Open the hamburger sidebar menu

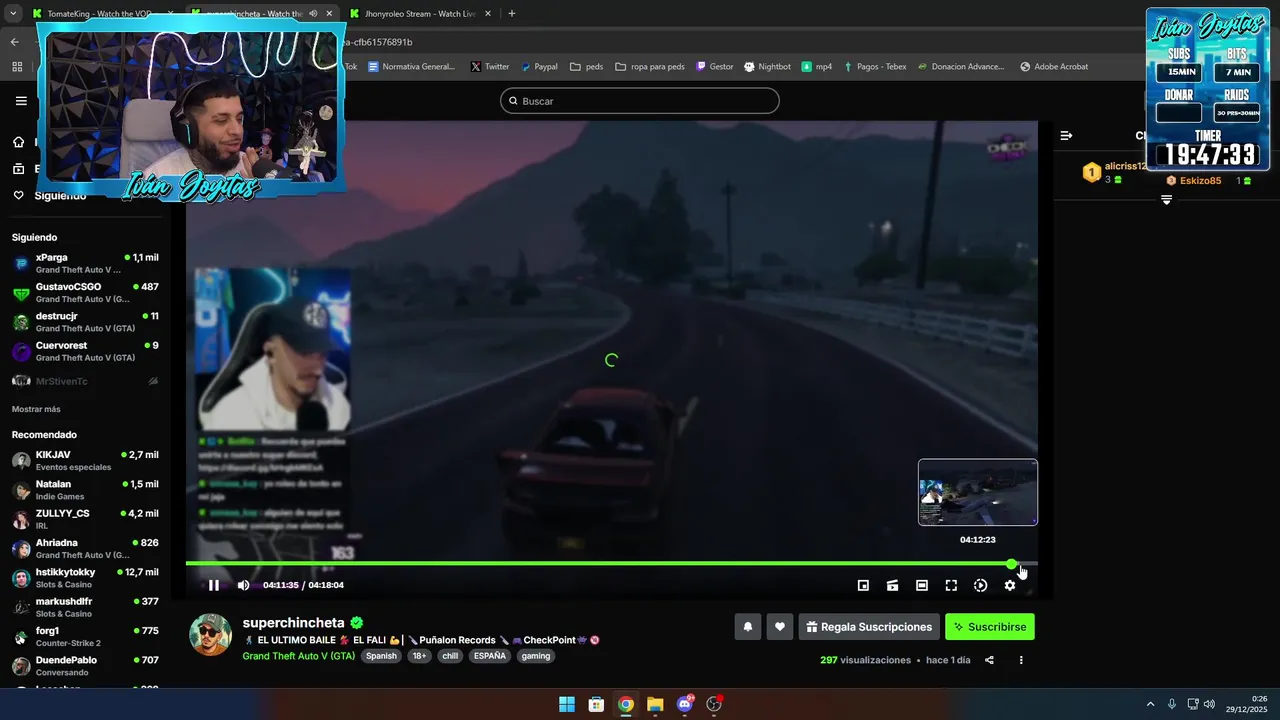coord(21,101)
